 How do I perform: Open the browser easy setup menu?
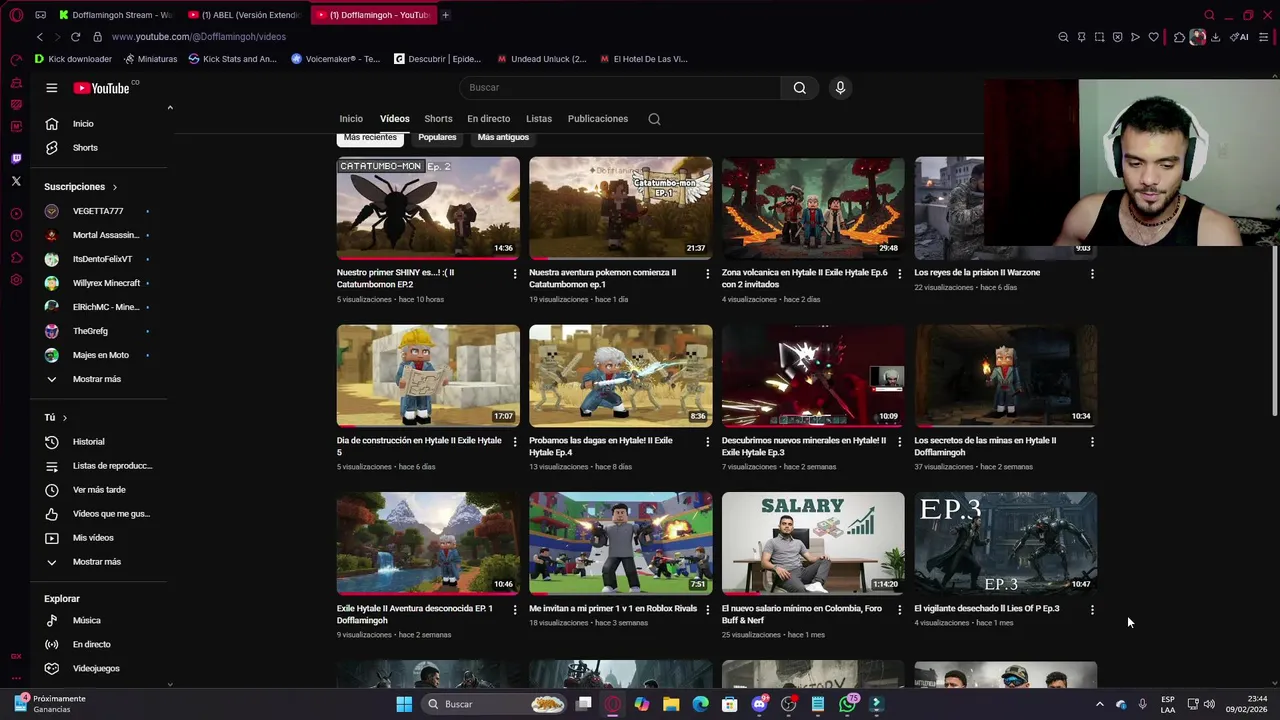click(x=1264, y=37)
